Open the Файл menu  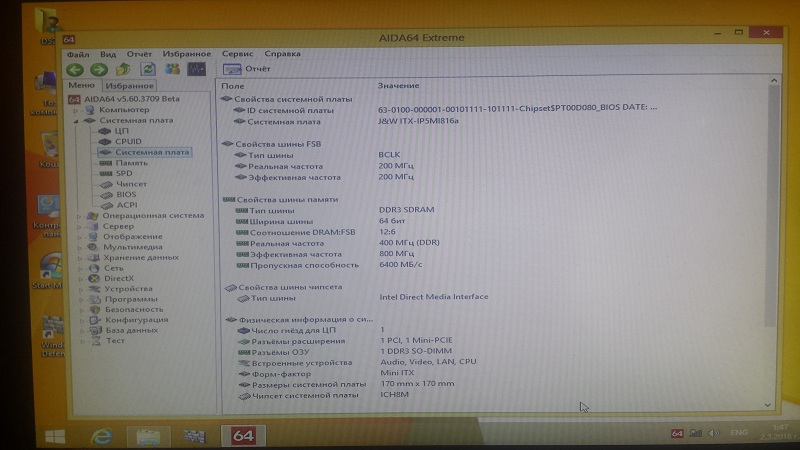[78, 54]
